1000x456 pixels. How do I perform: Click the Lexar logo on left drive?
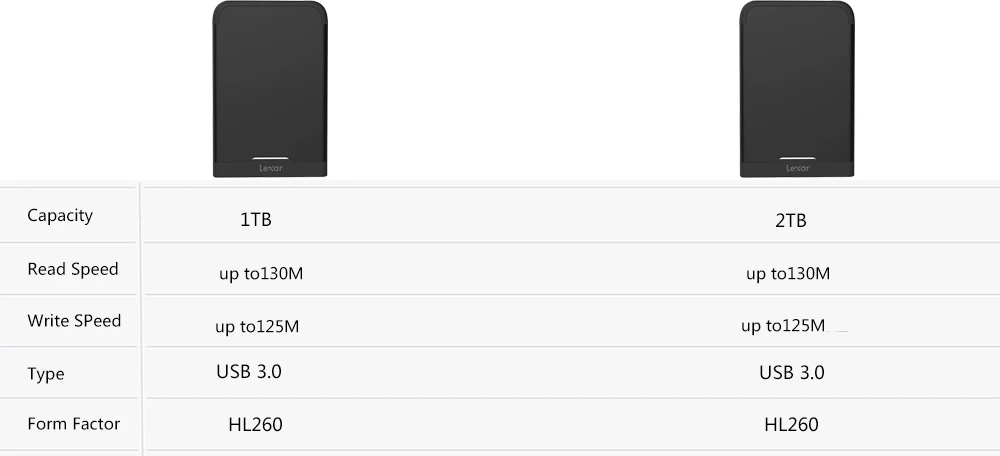(x=270, y=168)
